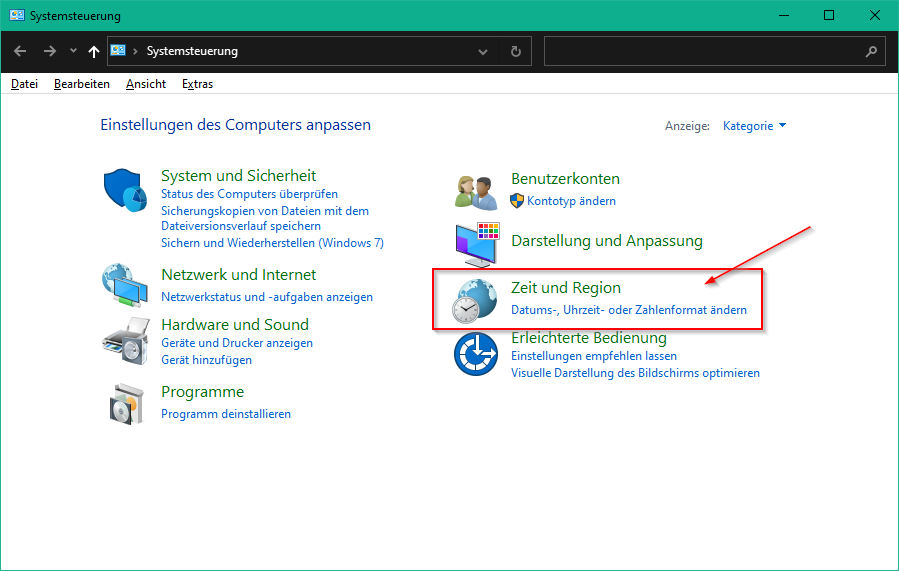
Task: Click the address bar breadcrumb chevron
Action: pos(135,51)
